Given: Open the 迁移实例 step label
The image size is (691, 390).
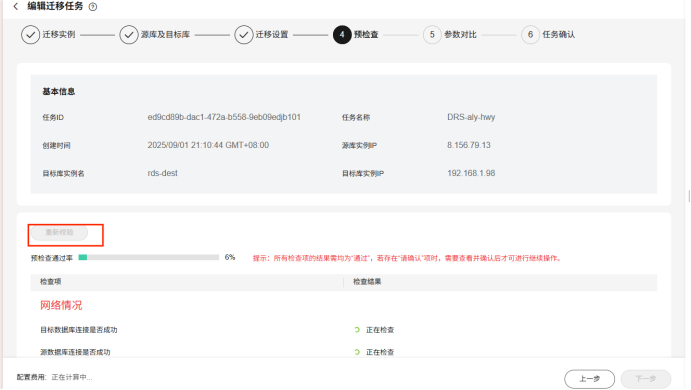Looking at the screenshot, I should pyautogui.click(x=59, y=34).
